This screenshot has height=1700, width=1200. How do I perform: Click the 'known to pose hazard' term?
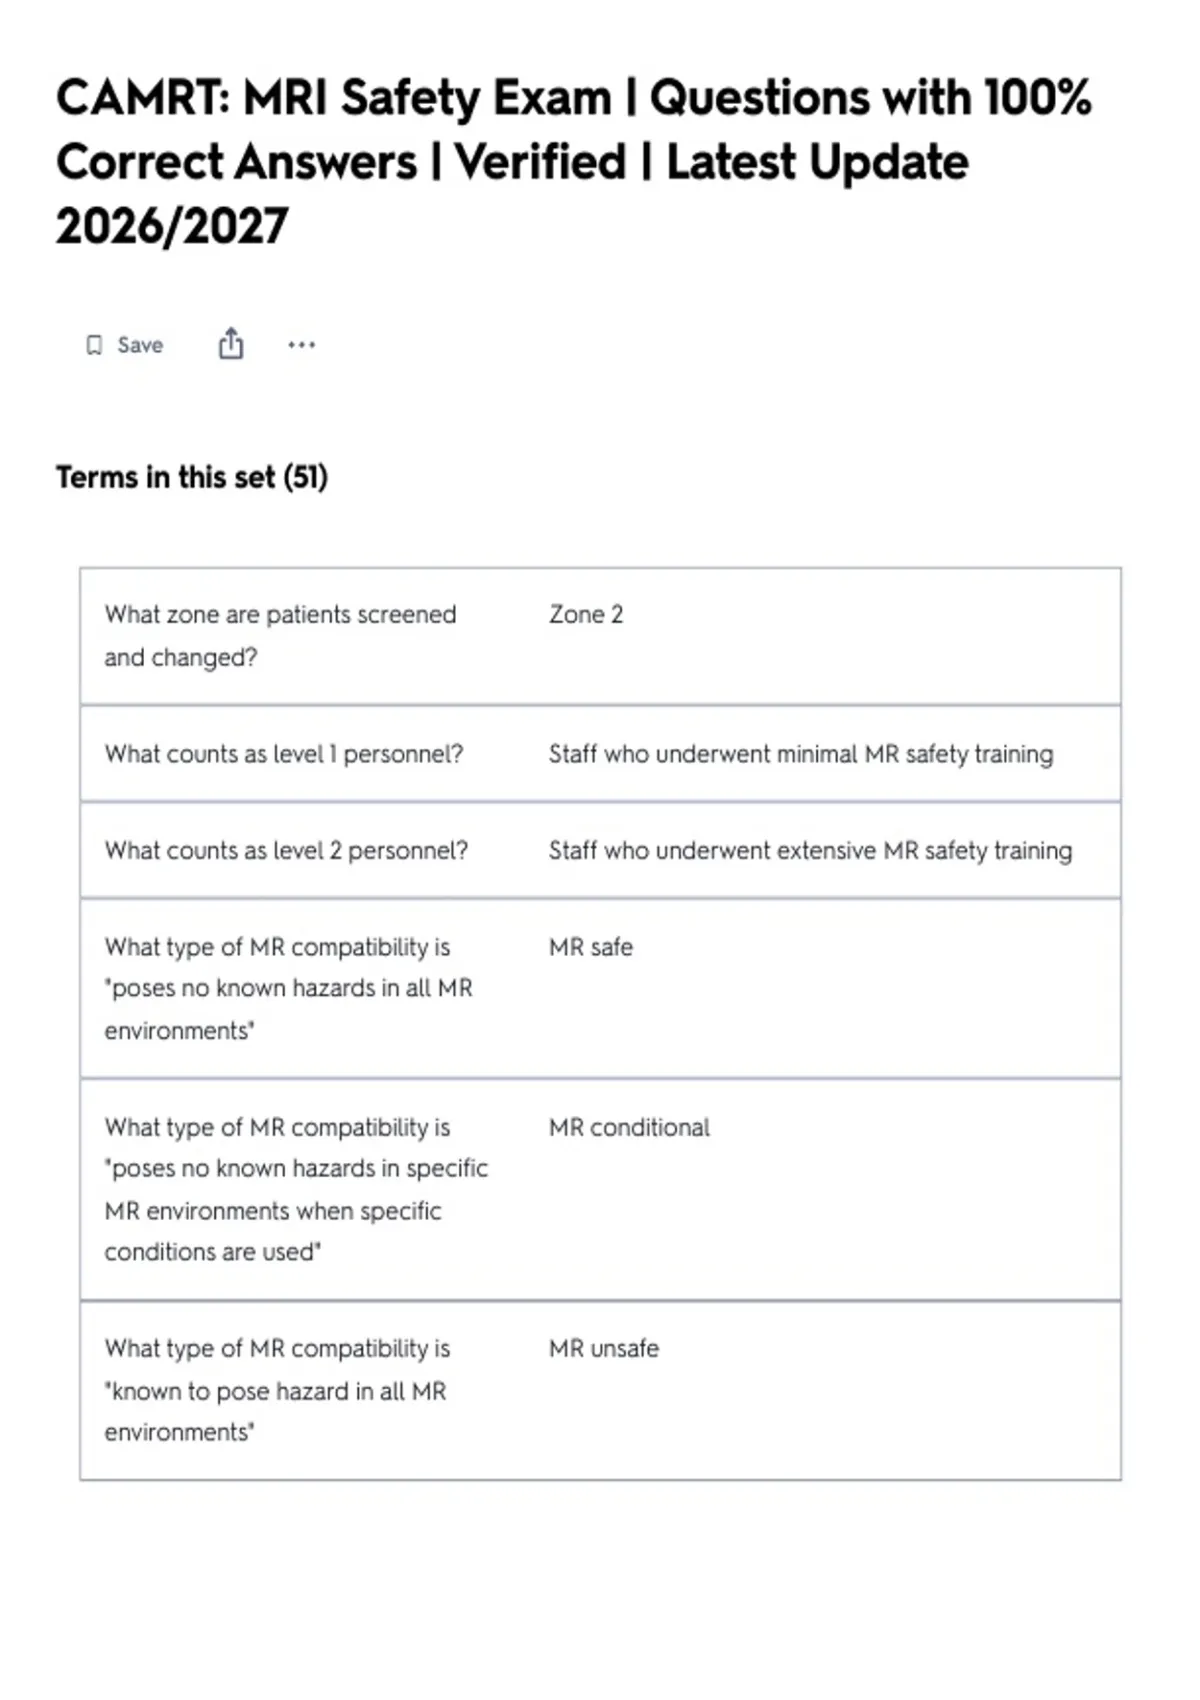277,1391
